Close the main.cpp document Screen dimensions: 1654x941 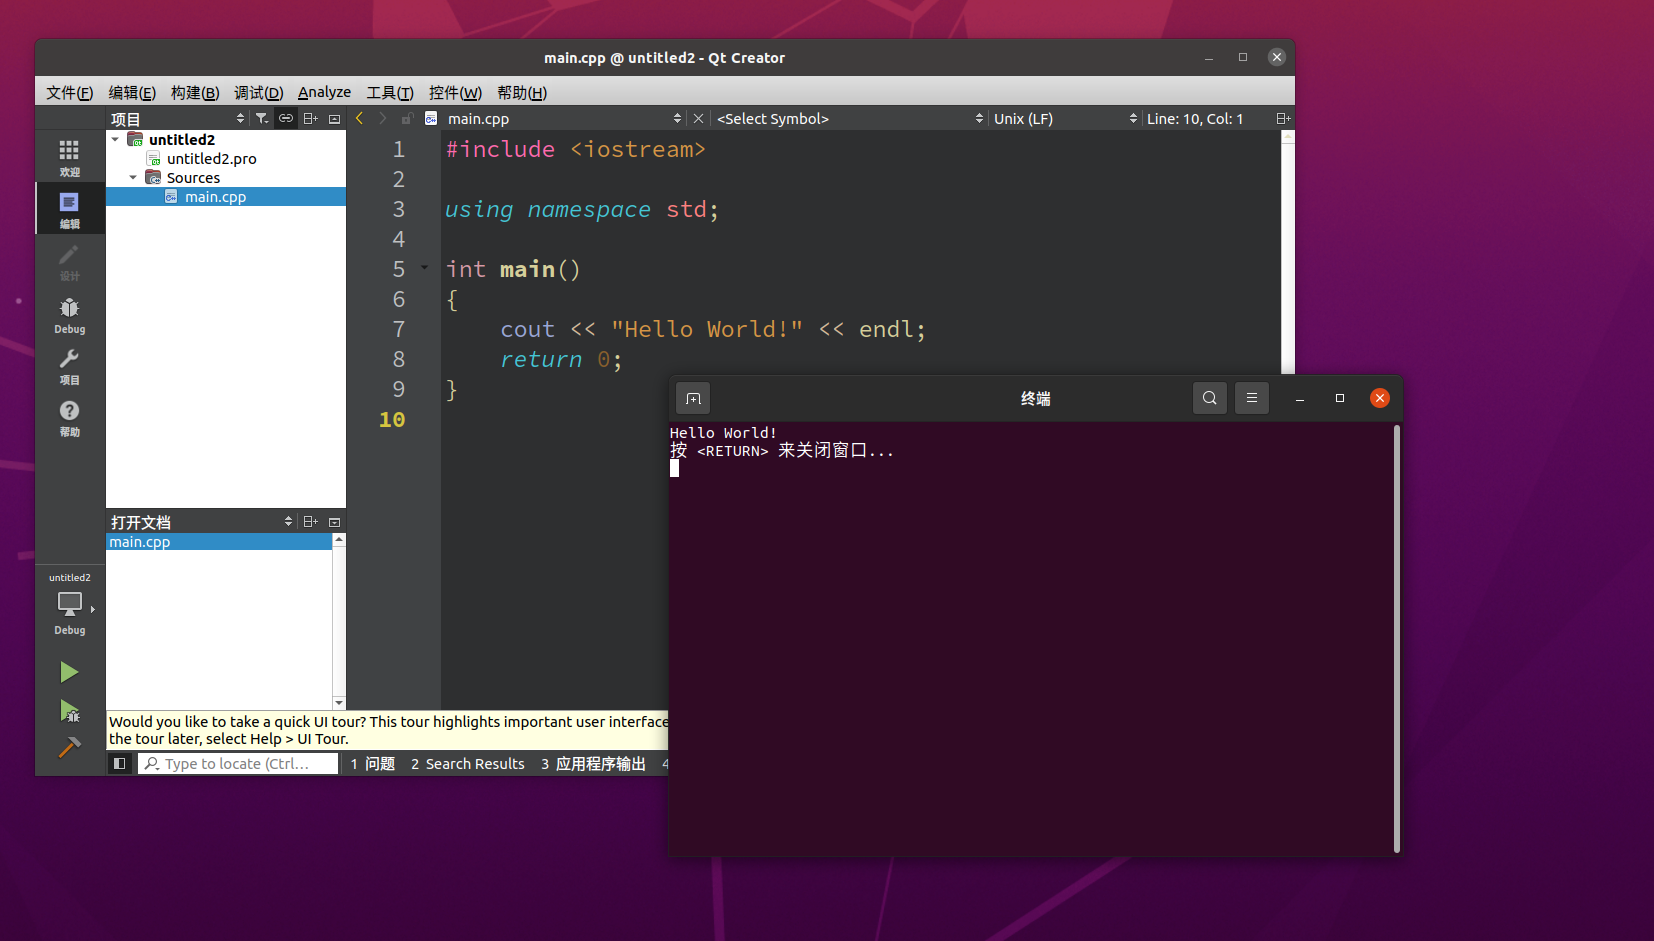(698, 118)
